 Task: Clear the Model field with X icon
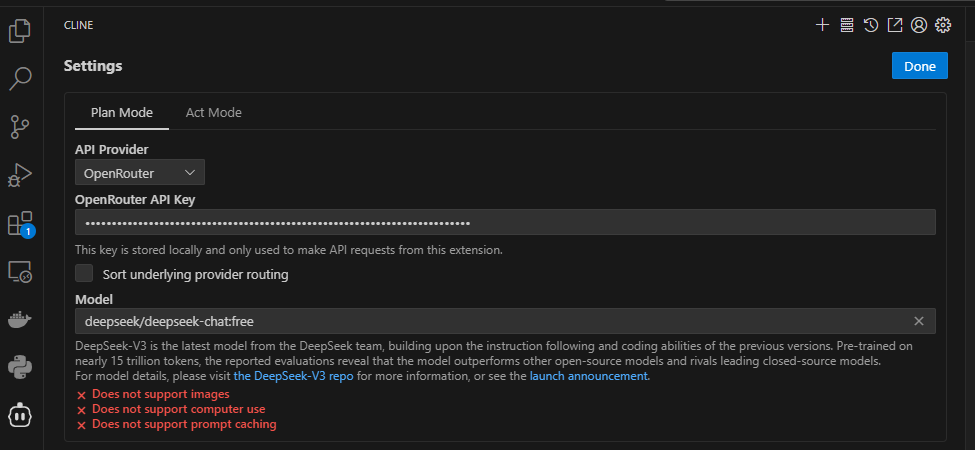point(919,321)
